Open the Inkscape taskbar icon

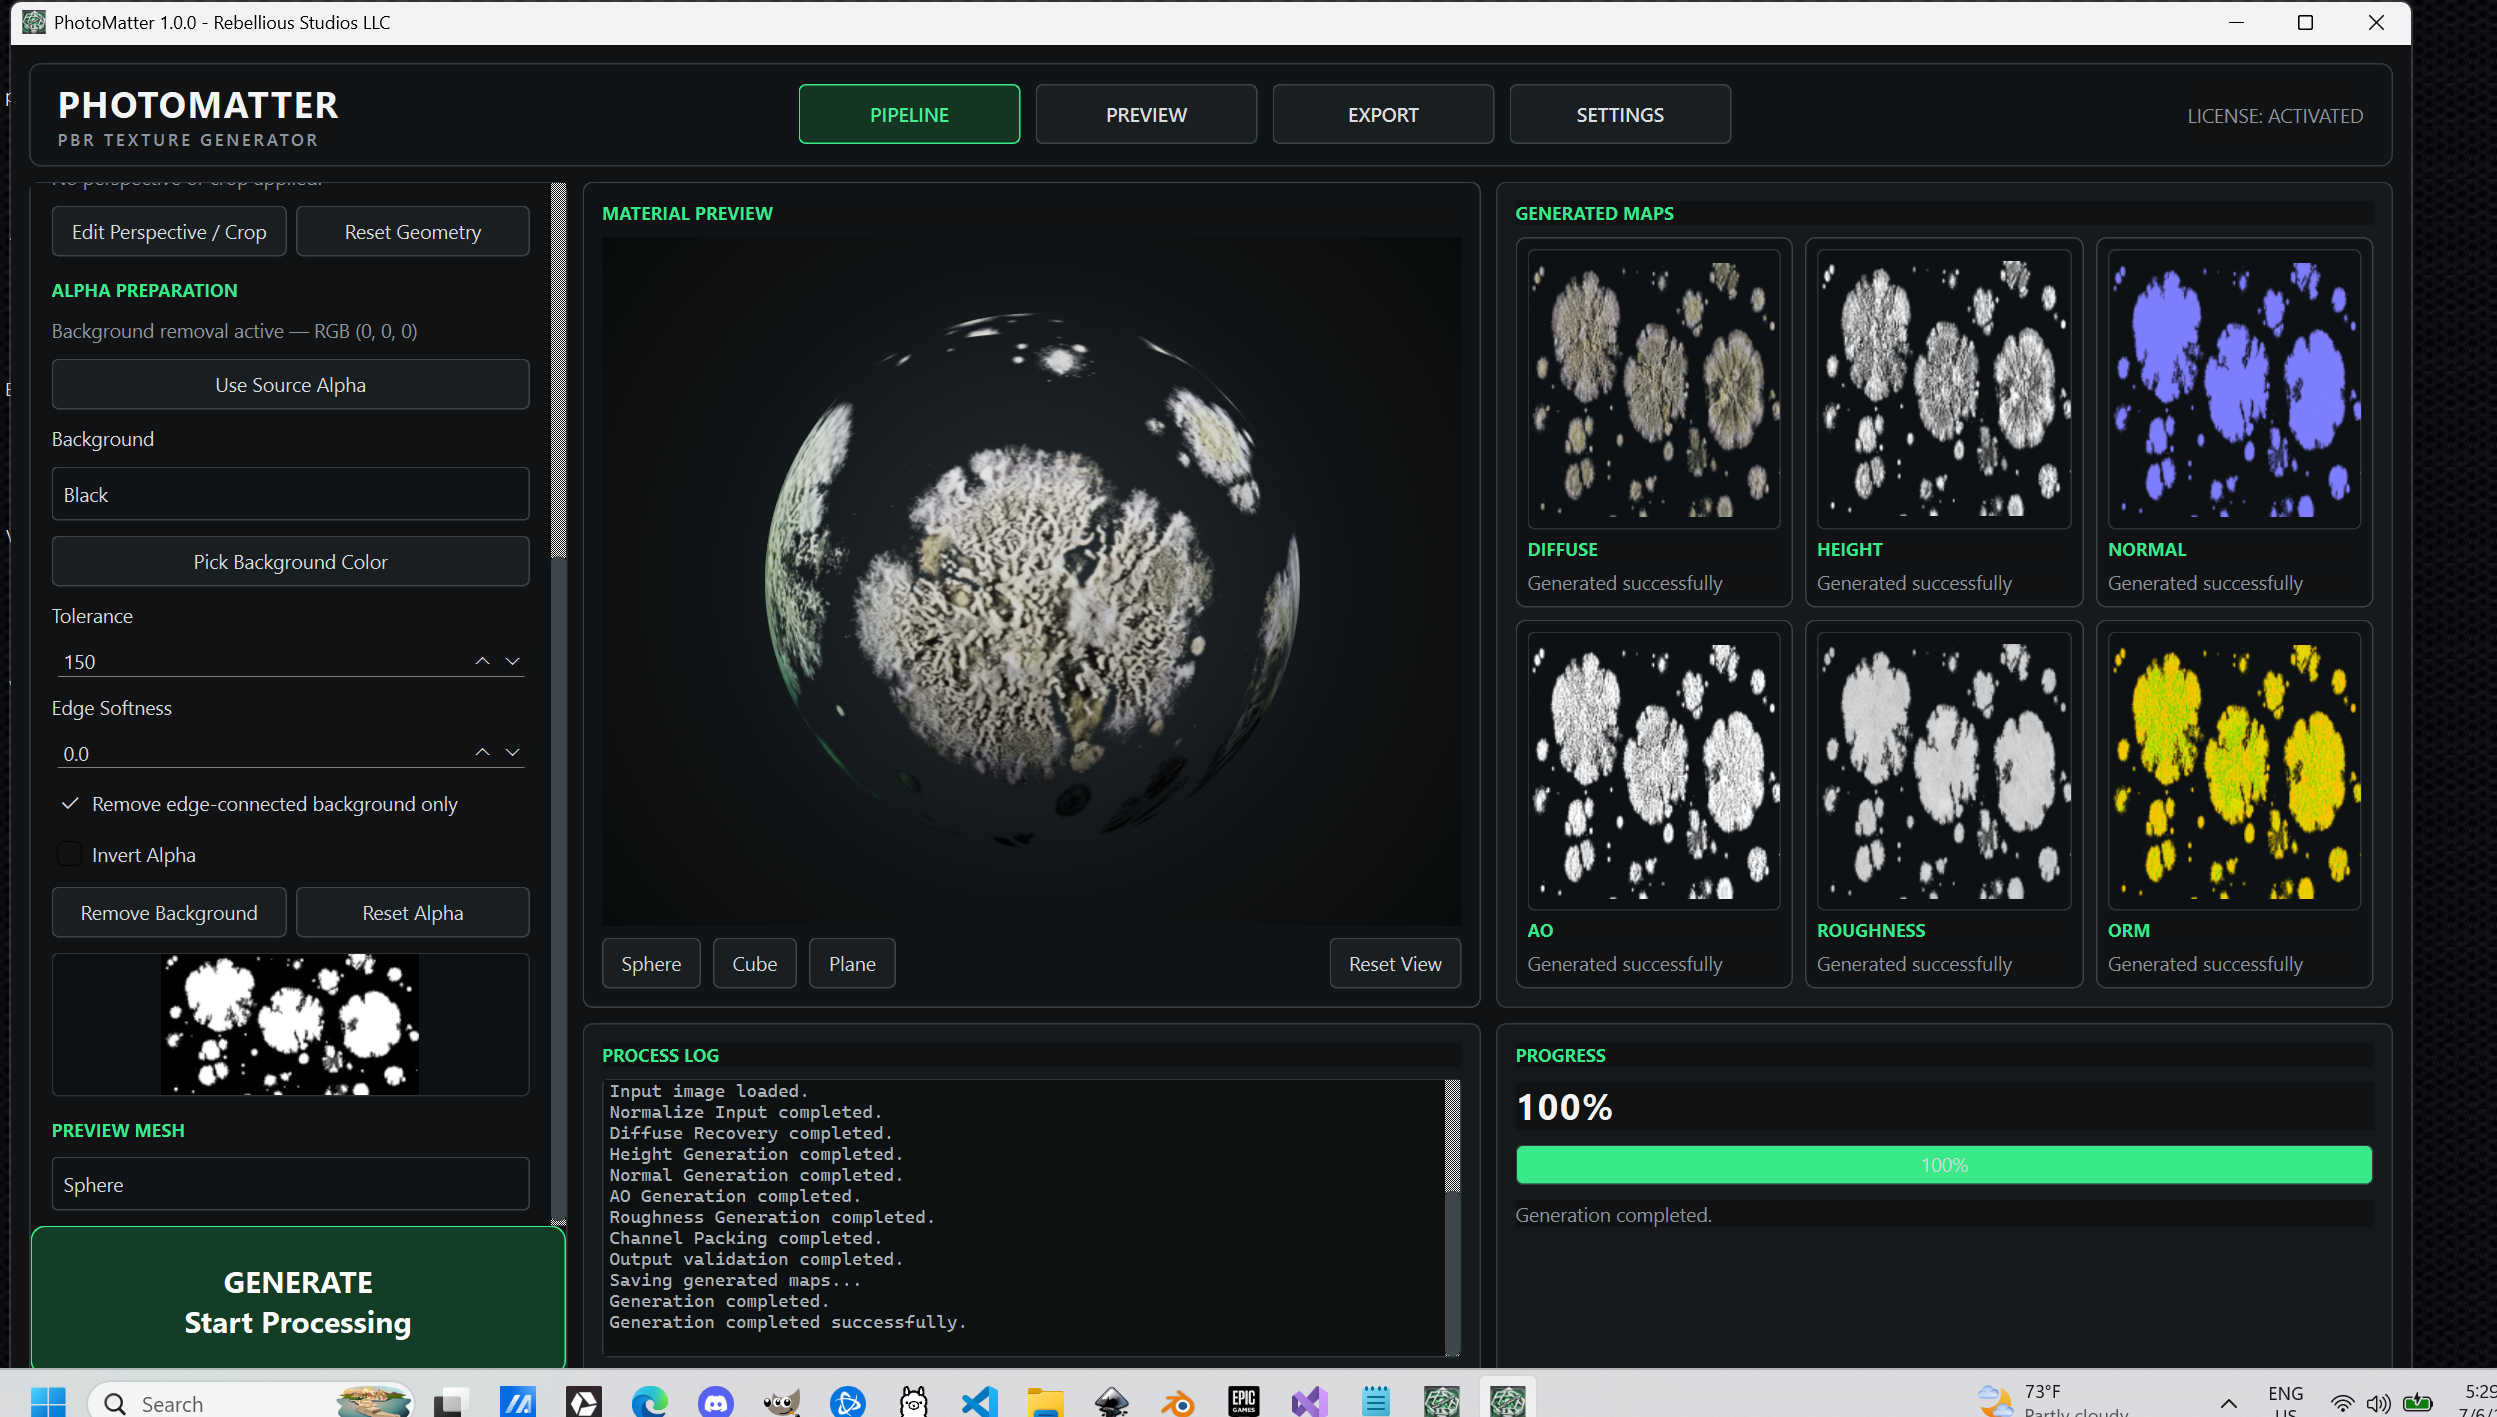[x=1111, y=1402]
